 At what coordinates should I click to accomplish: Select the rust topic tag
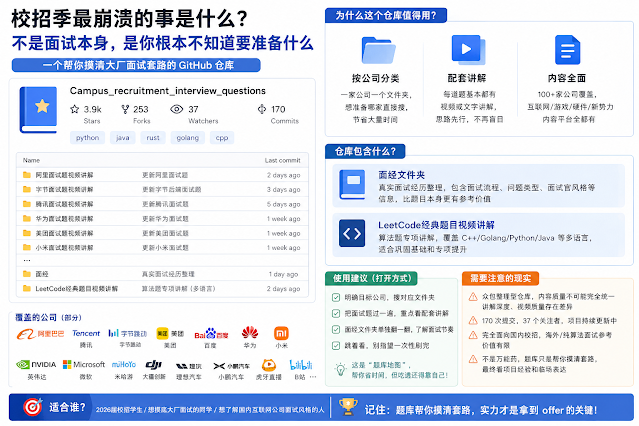click(153, 138)
